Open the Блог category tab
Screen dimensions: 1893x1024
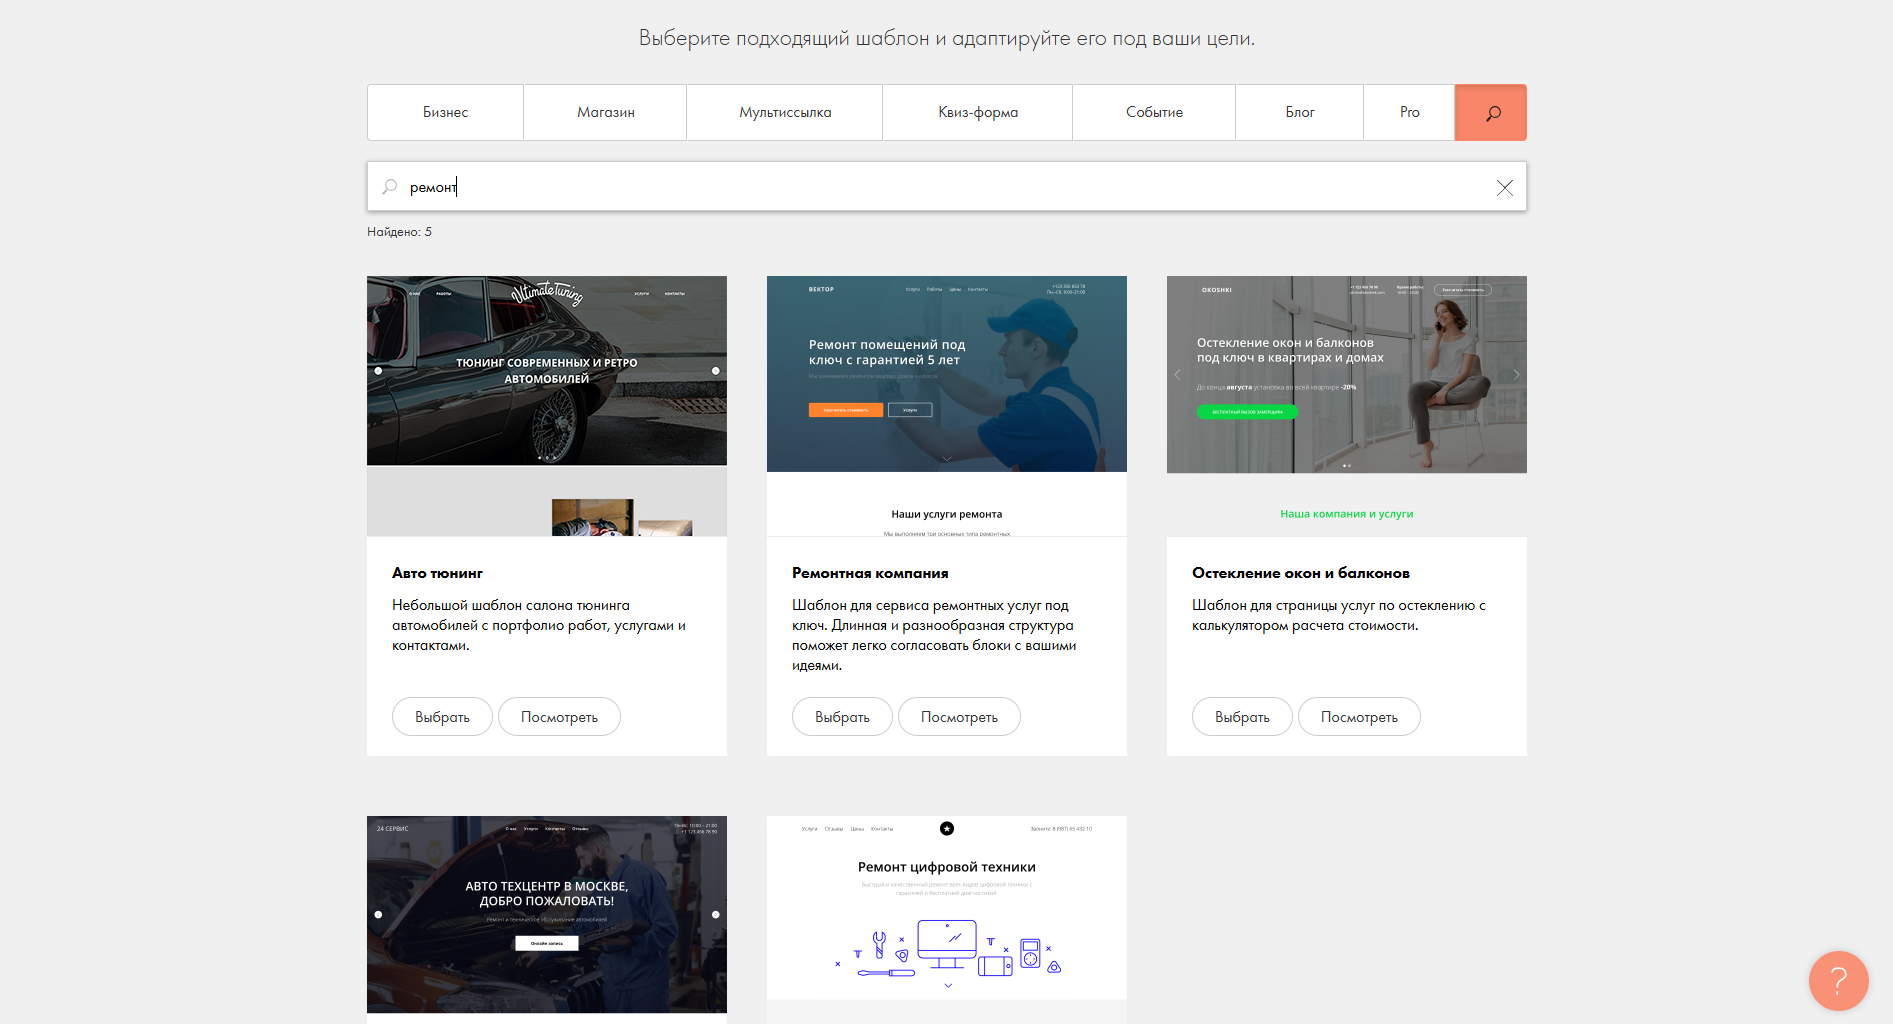coord(1299,113)
